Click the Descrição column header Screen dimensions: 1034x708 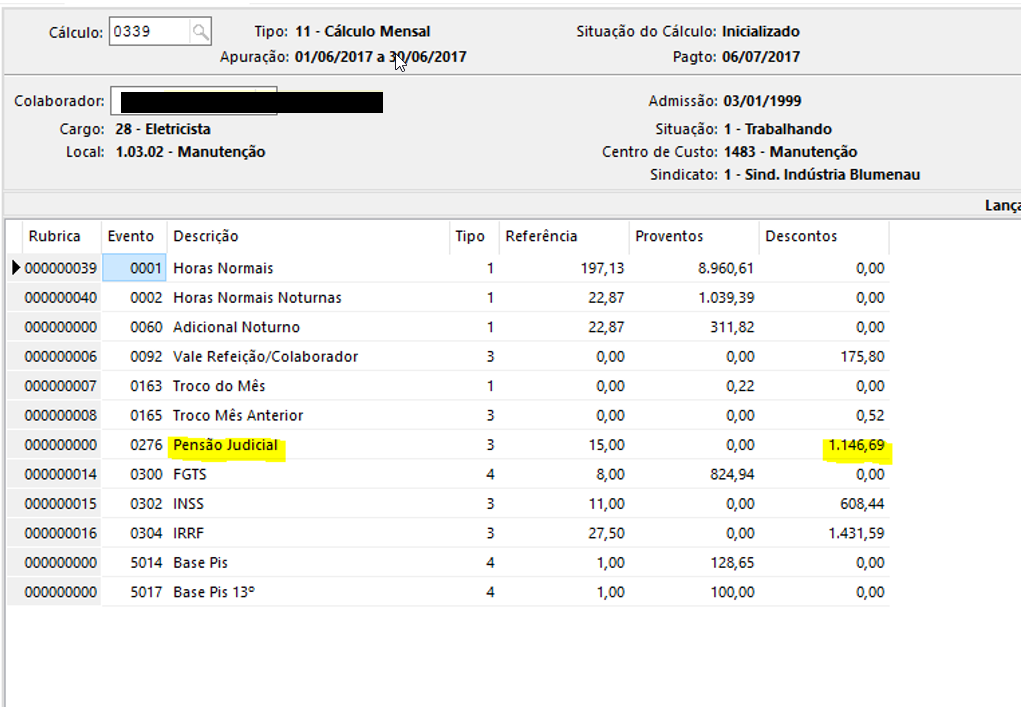(x=206, y=237)
